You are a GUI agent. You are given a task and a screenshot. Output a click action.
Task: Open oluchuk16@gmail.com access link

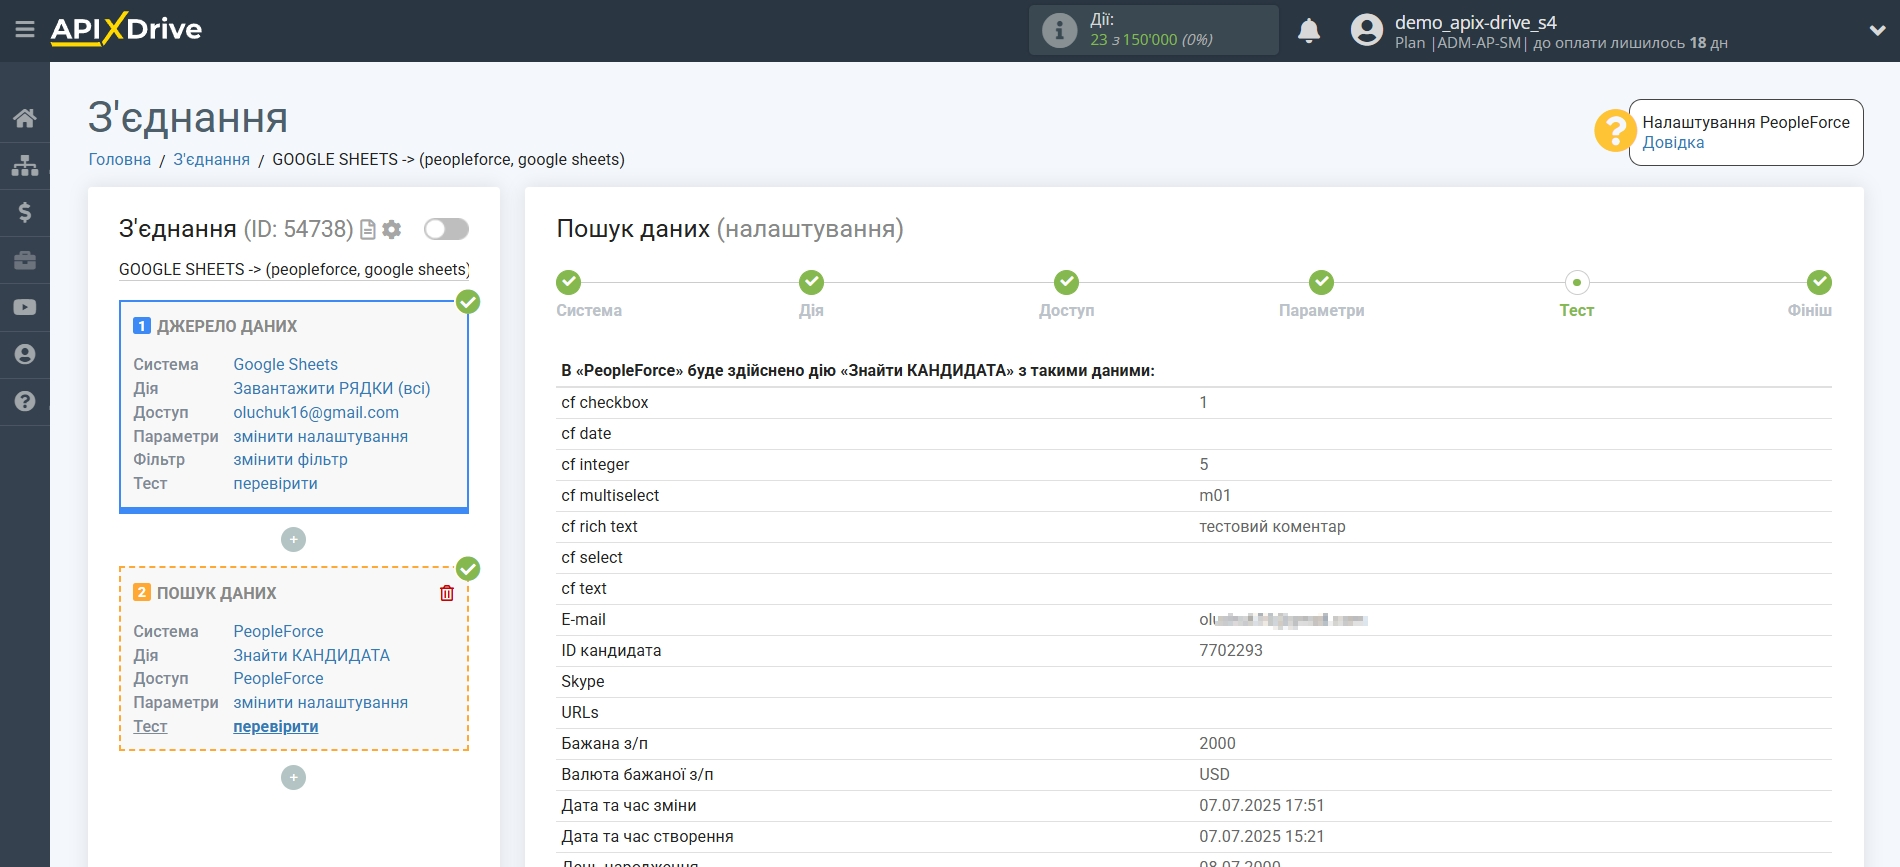[x=316, y=413]
